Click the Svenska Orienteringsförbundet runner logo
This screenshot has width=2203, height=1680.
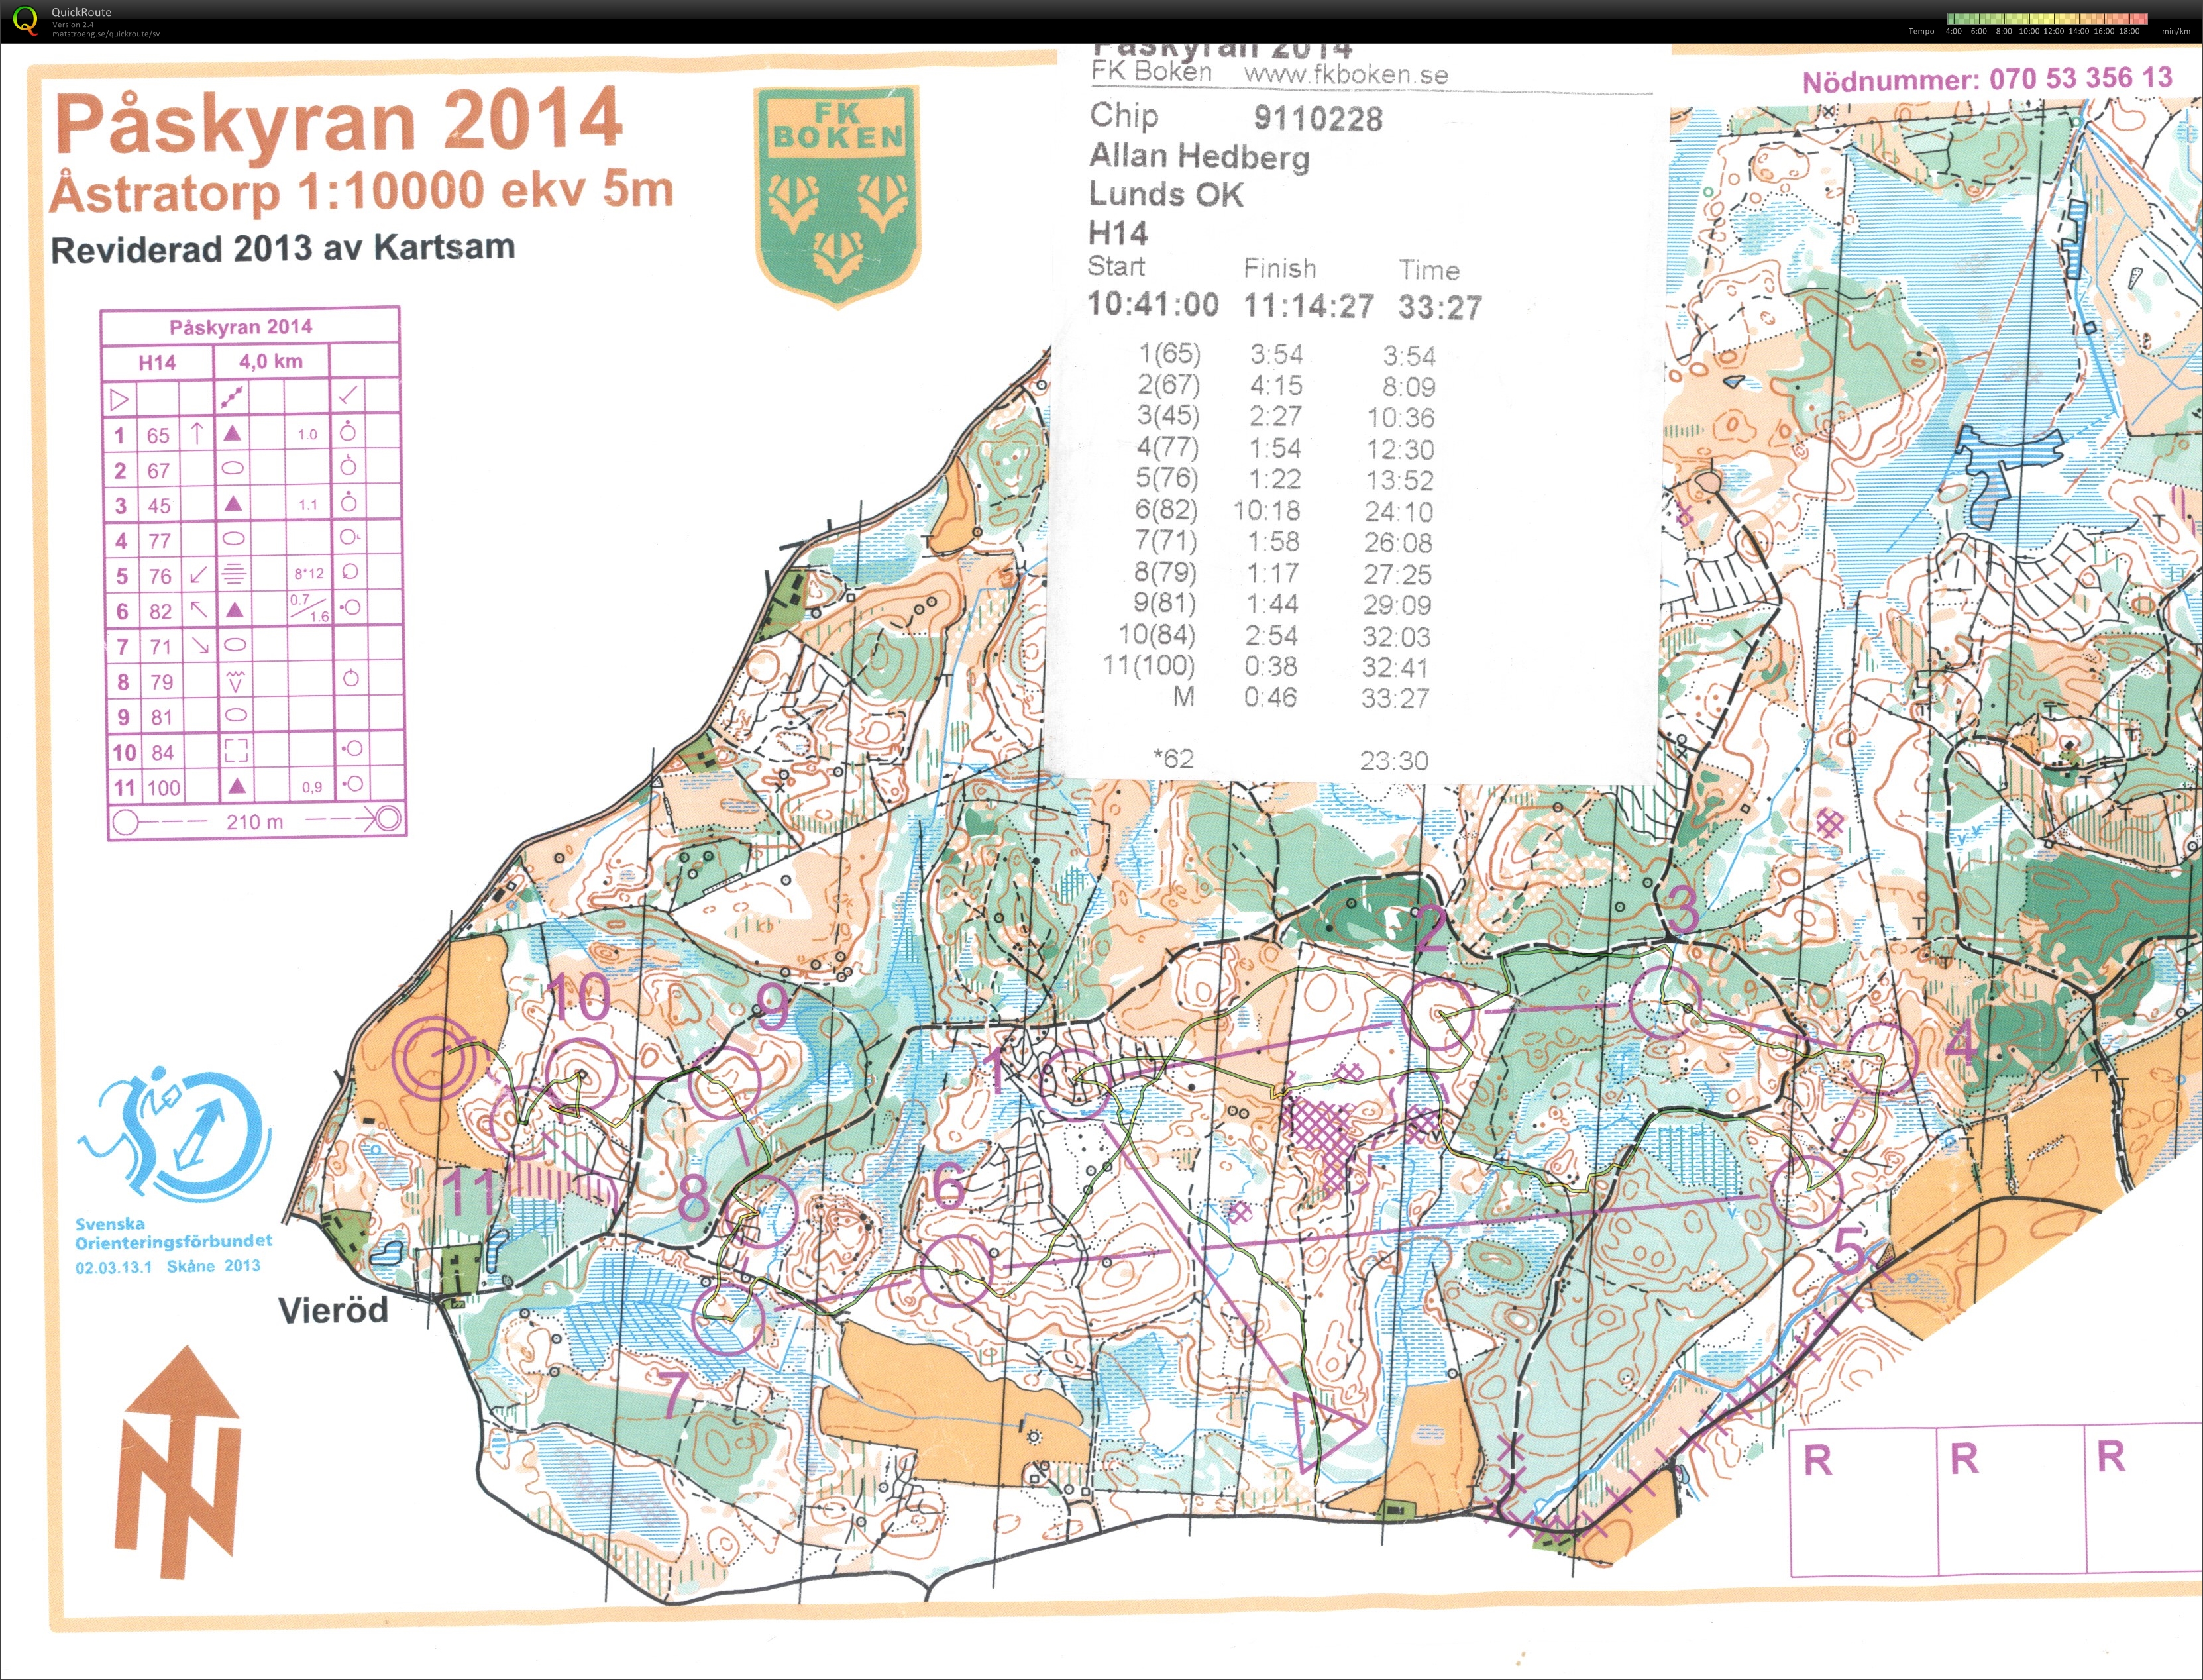pos(175,1134)
